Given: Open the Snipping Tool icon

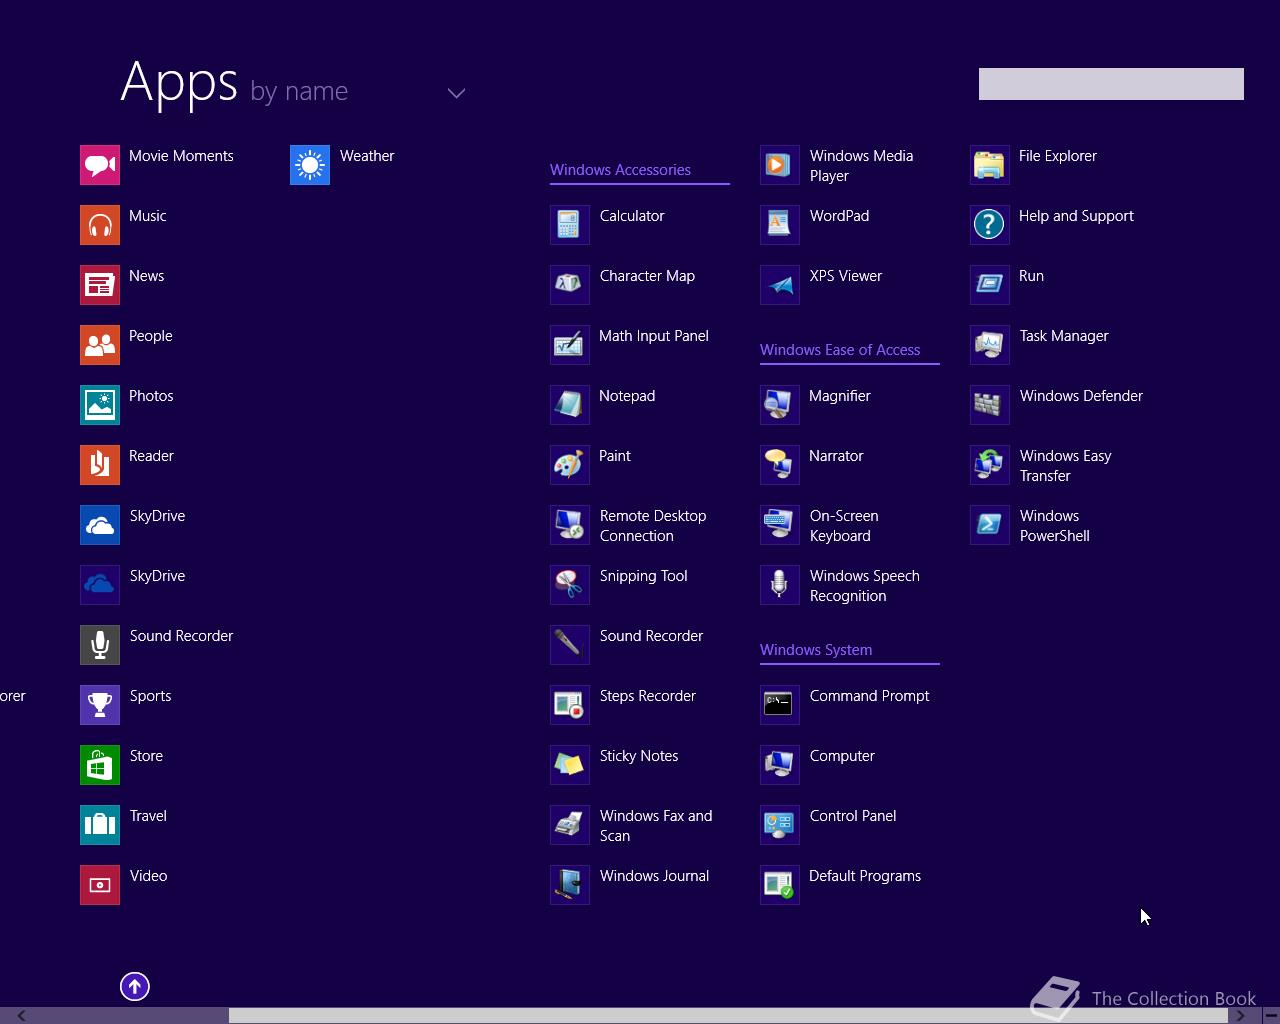Looking at the screenshot, I should click(x=570, y=585).
